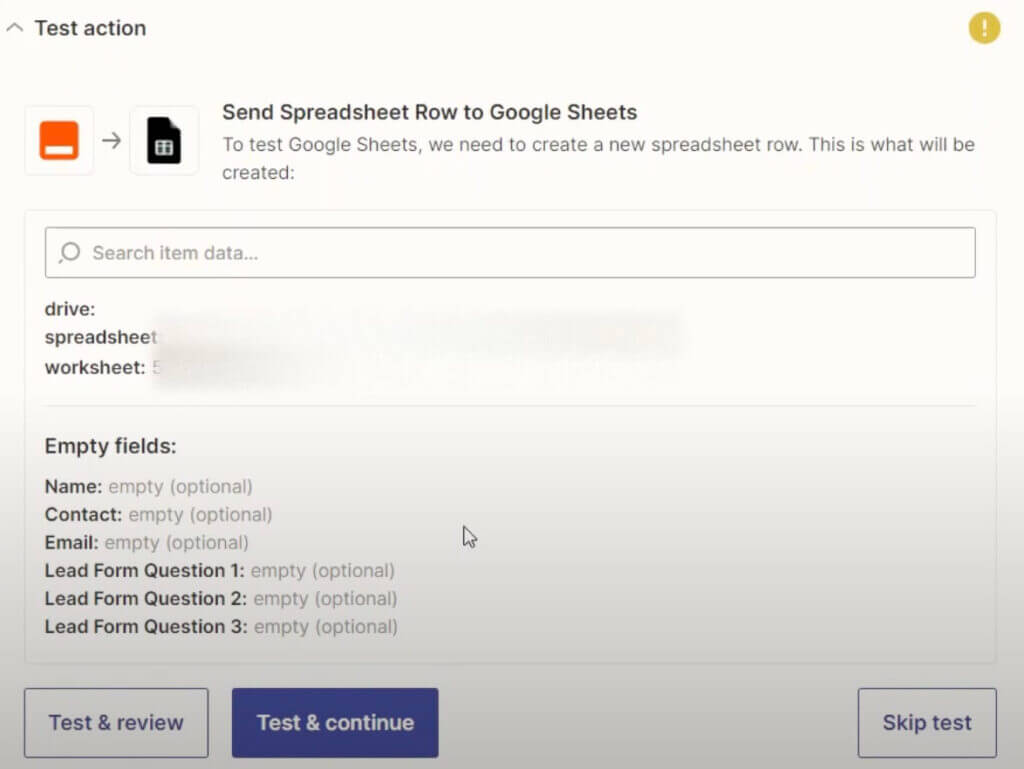Click the yellow warning indicator icon
Viewport: 1024px width, 769px height.
[x=984, y=28]
